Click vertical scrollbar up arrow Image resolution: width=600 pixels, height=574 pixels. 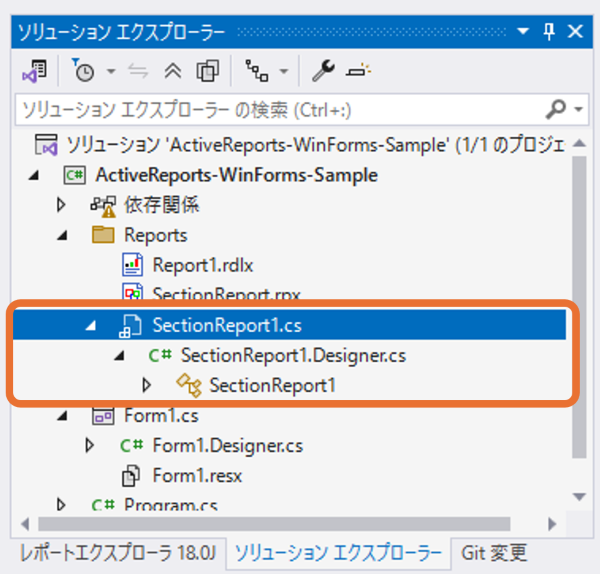(579, 144)
